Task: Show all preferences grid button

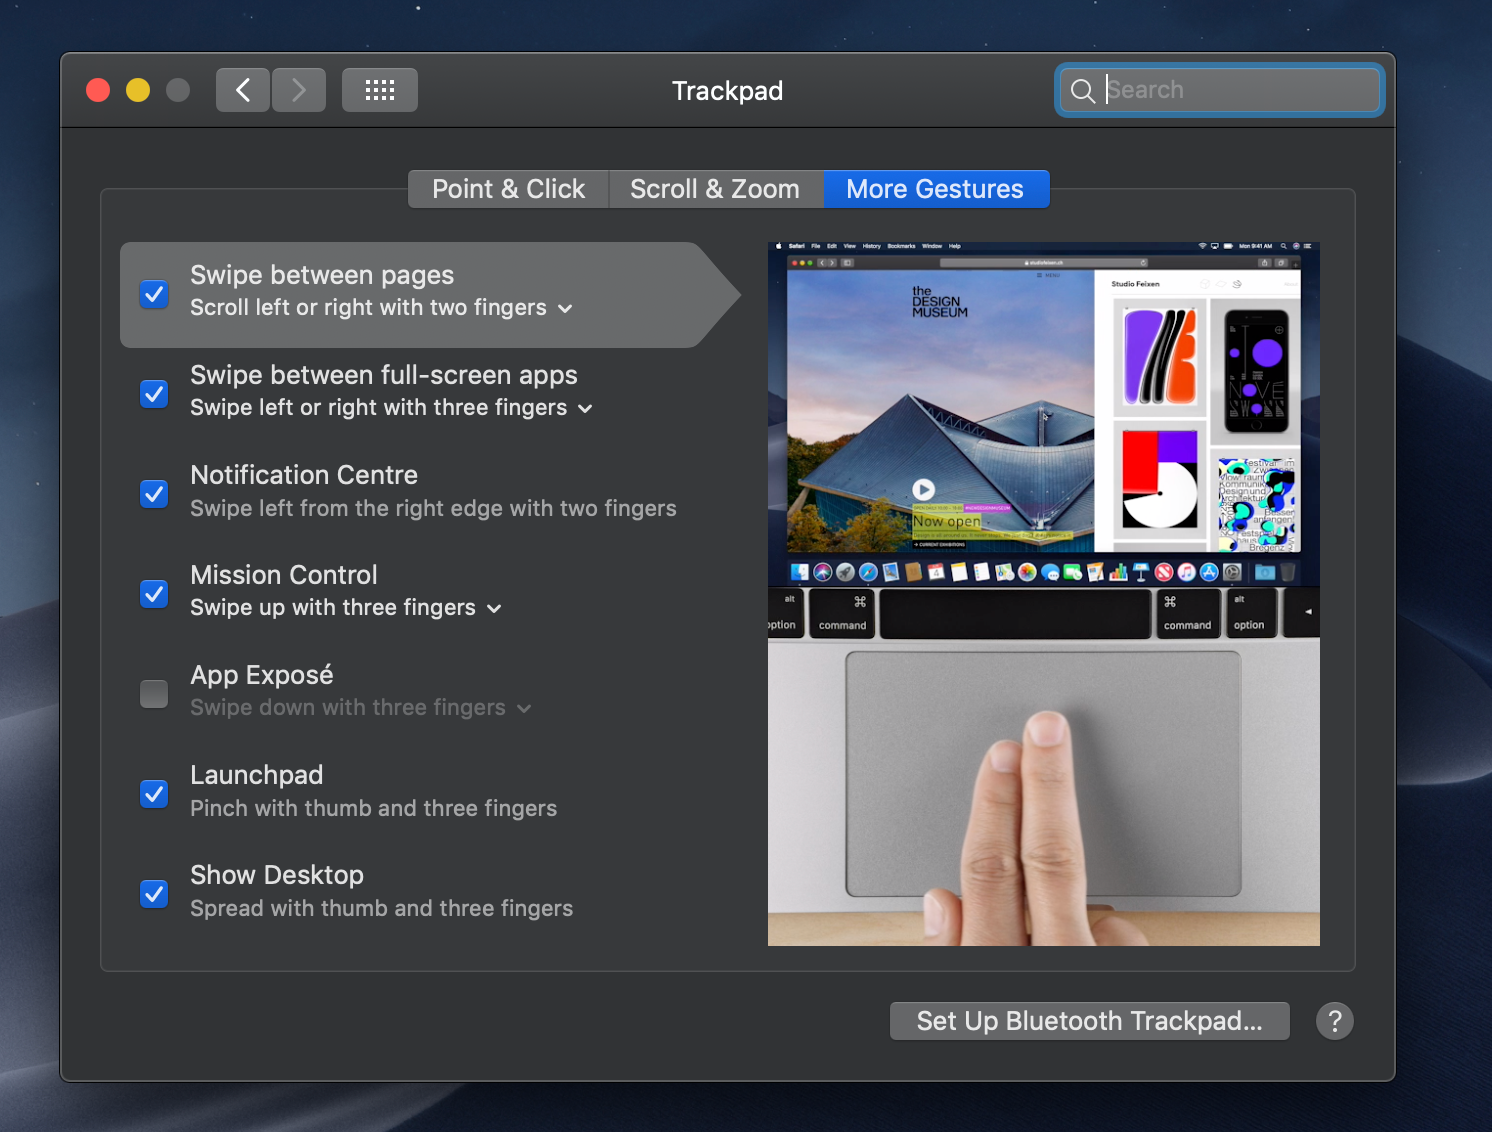Action: coord(380,90)
